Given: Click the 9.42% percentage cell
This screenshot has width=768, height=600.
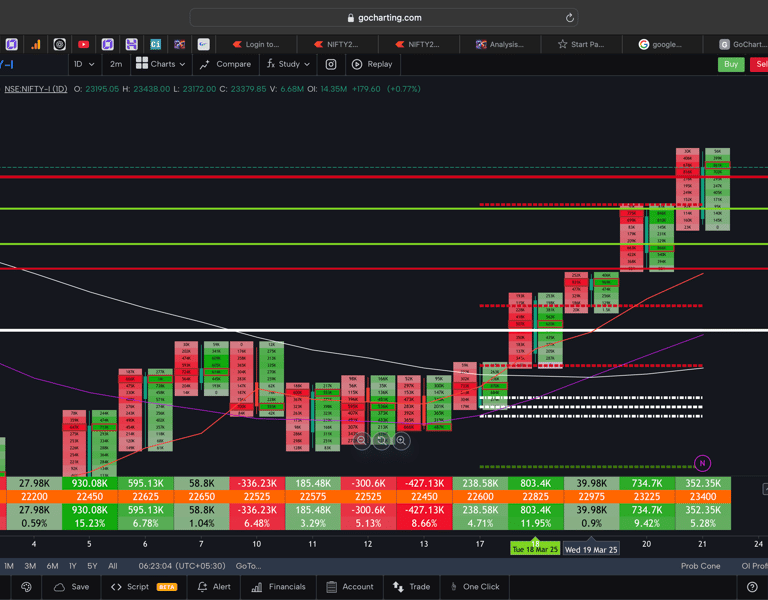Looking at the screenshot, I should (x=647, y=523).
